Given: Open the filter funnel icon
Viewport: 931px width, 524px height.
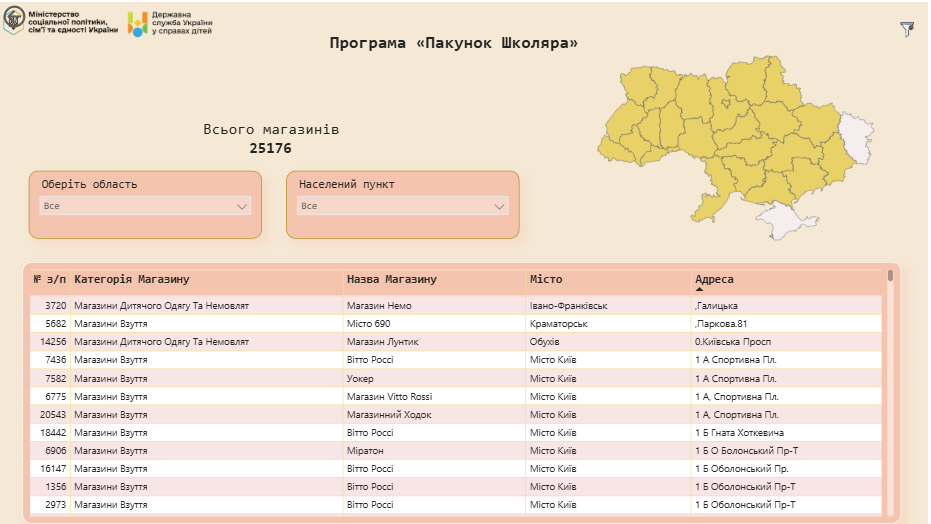Looking at the screenshot, I should pos(907,30).
